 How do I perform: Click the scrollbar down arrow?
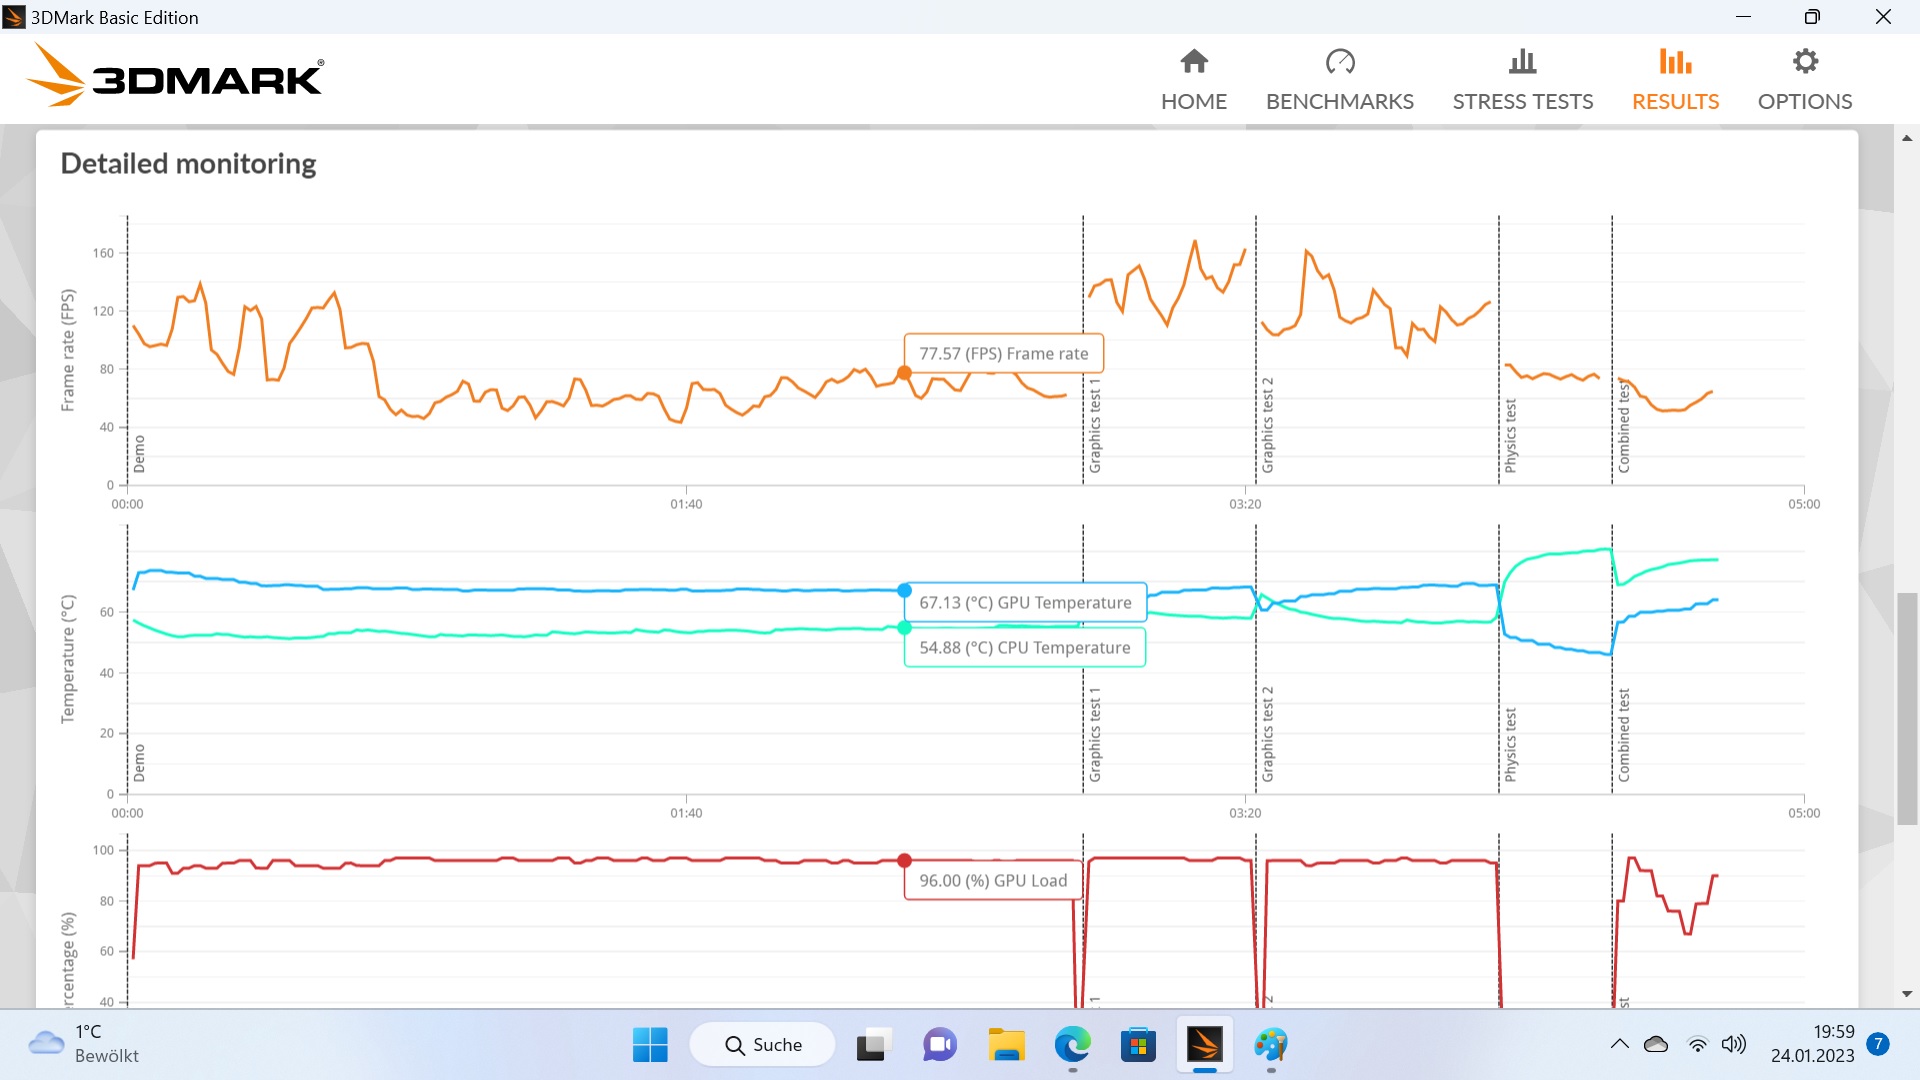1907,994
